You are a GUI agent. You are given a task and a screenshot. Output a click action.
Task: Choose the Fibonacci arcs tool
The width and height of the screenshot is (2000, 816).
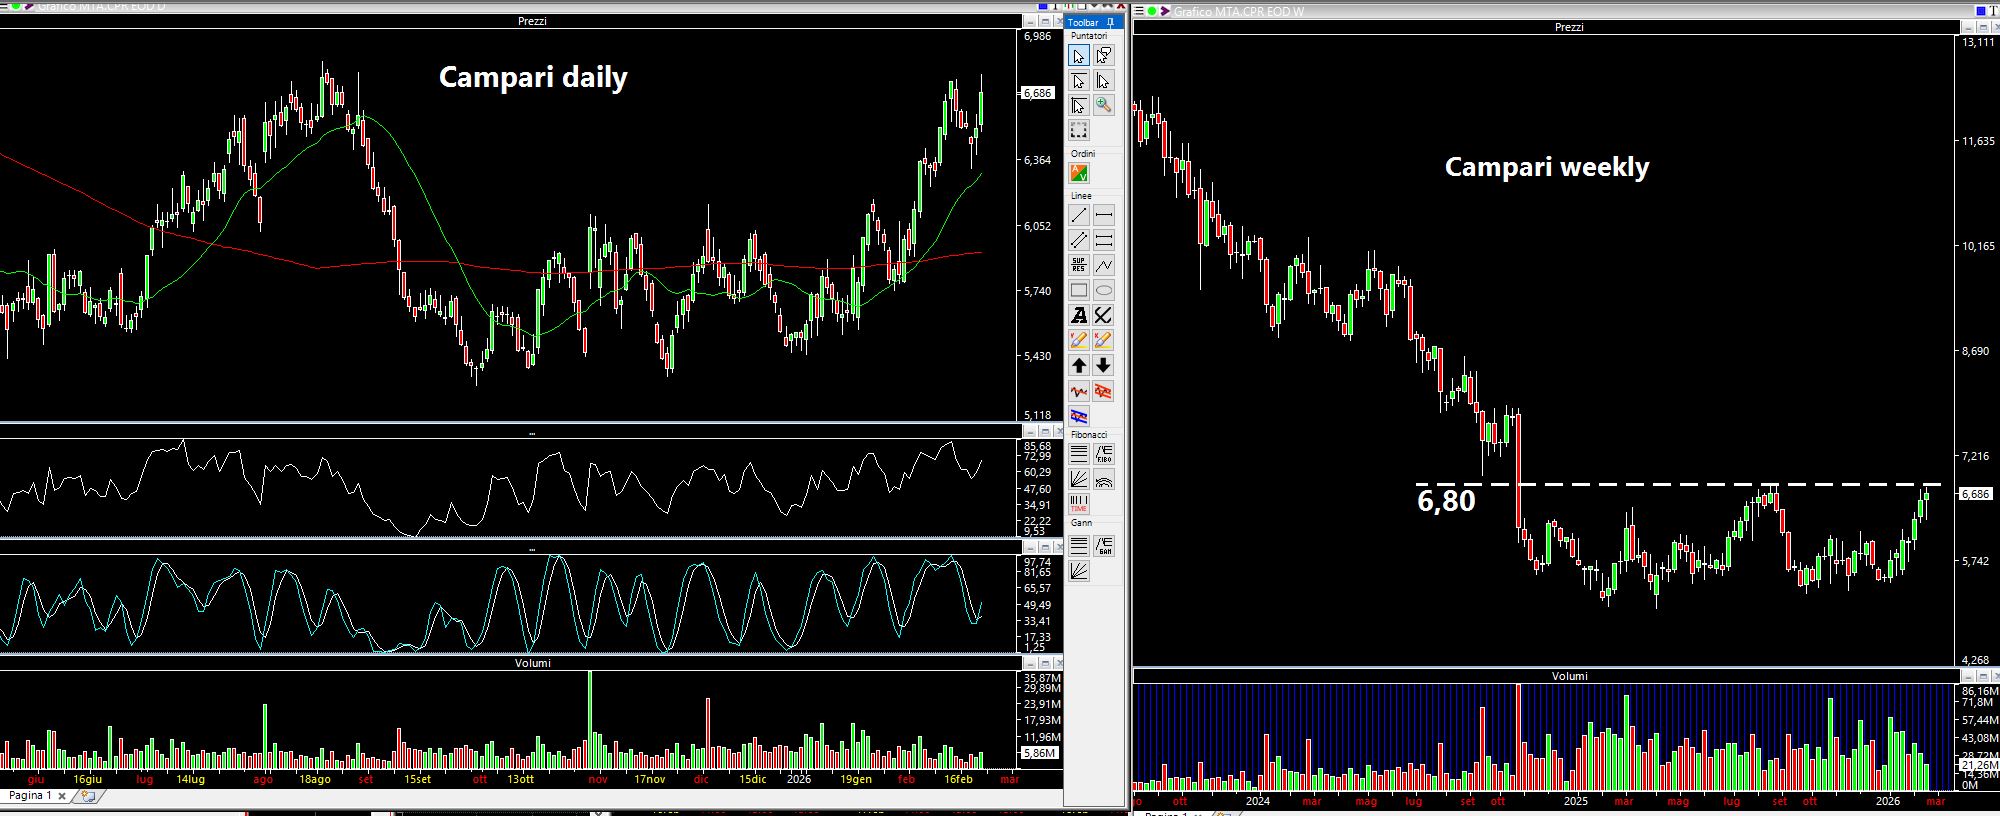pyautogui.click(x=1103, y=479)
